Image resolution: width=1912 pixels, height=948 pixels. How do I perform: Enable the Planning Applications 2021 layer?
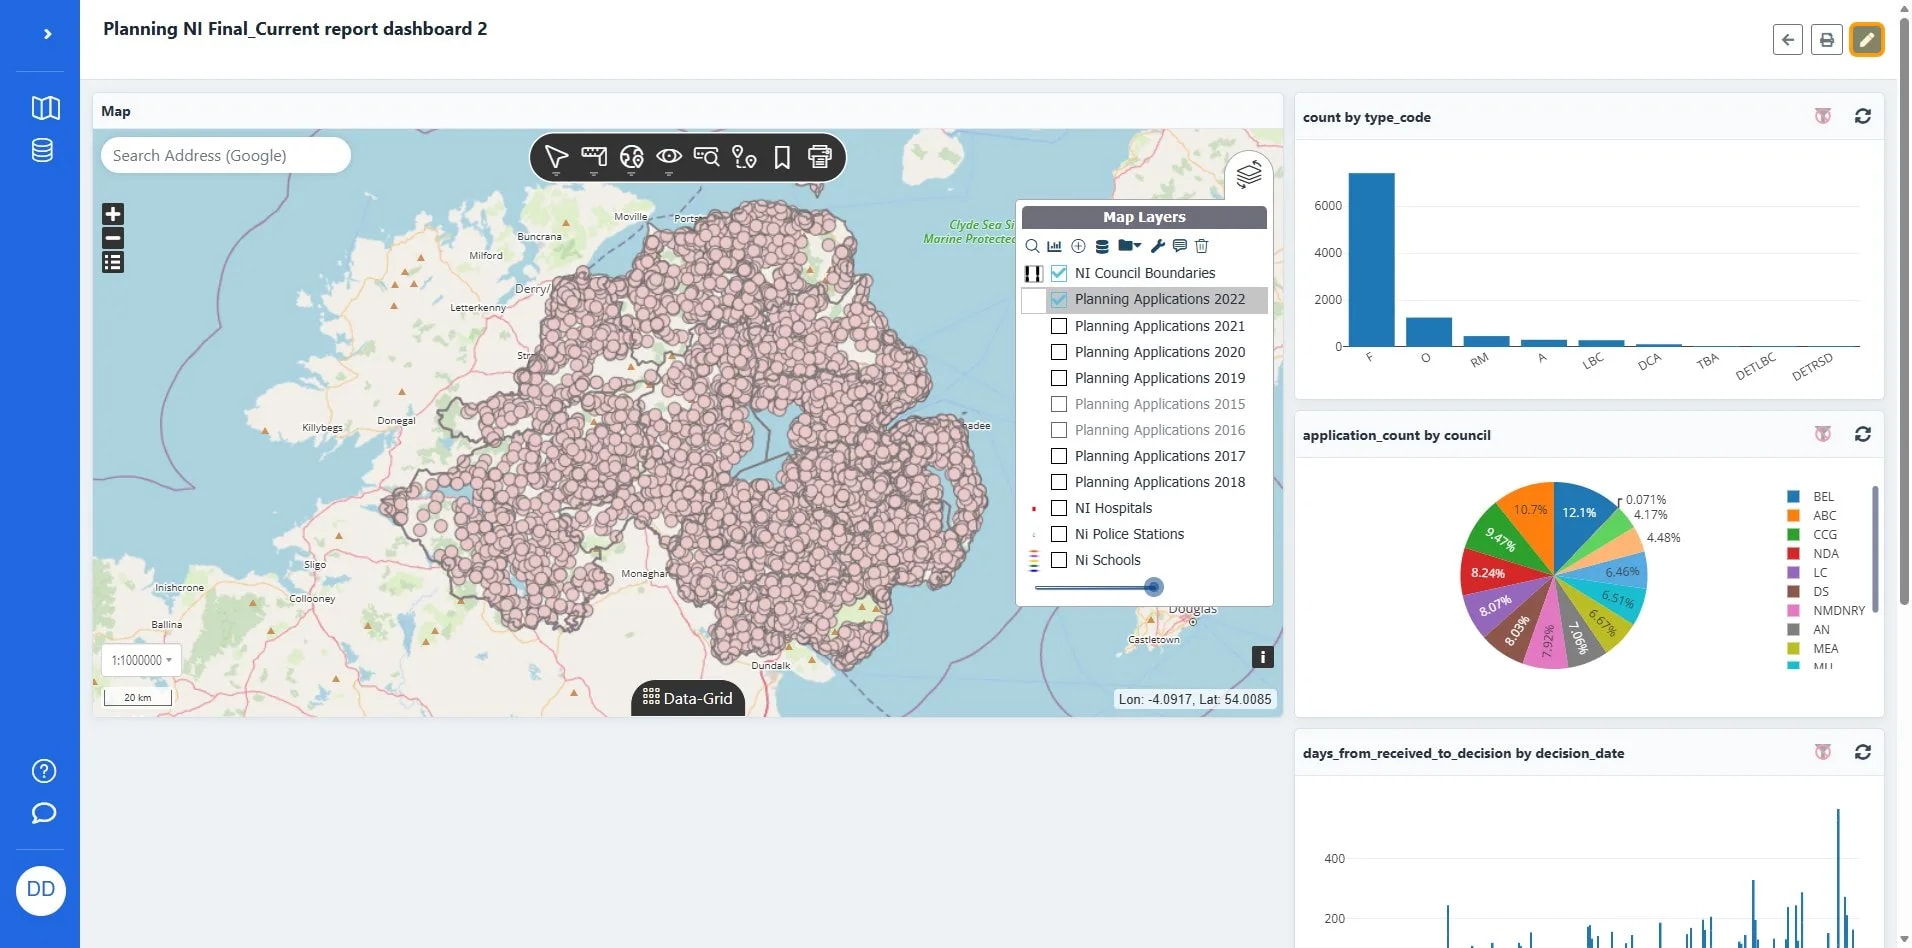(1059, 326)
